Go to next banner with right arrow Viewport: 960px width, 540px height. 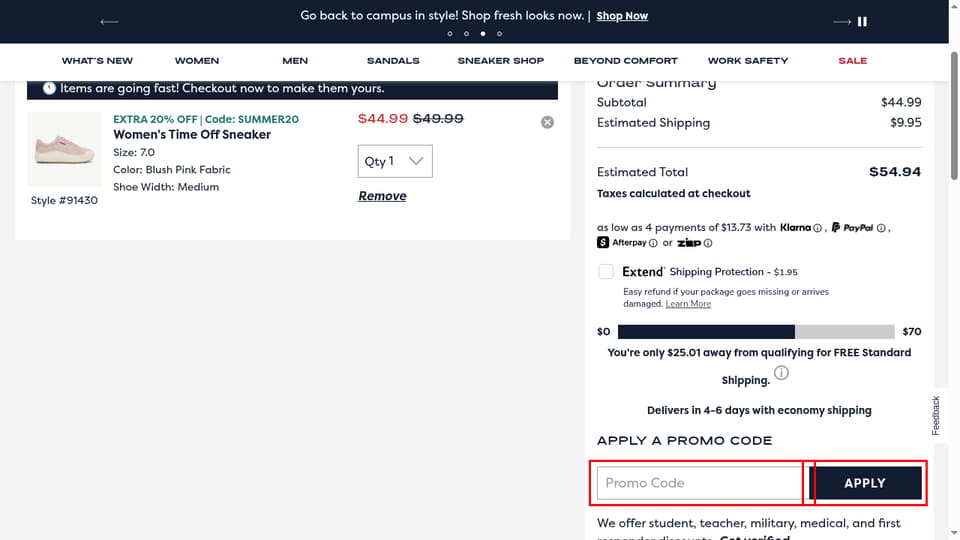click(x=842, y=22)
